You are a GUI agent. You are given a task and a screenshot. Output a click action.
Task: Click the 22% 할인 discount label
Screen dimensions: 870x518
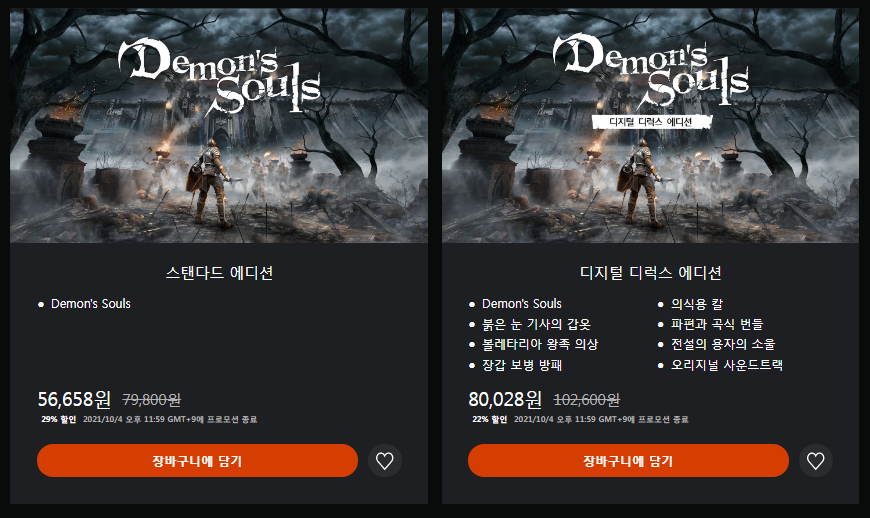coord(489,419)
